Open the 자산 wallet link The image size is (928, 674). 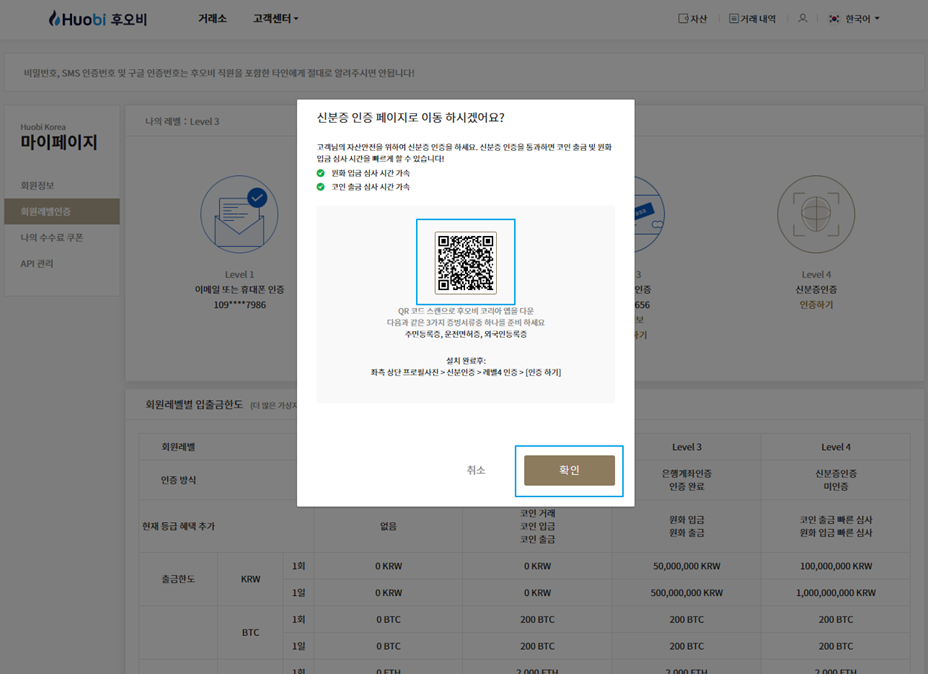tap(692, 19)
